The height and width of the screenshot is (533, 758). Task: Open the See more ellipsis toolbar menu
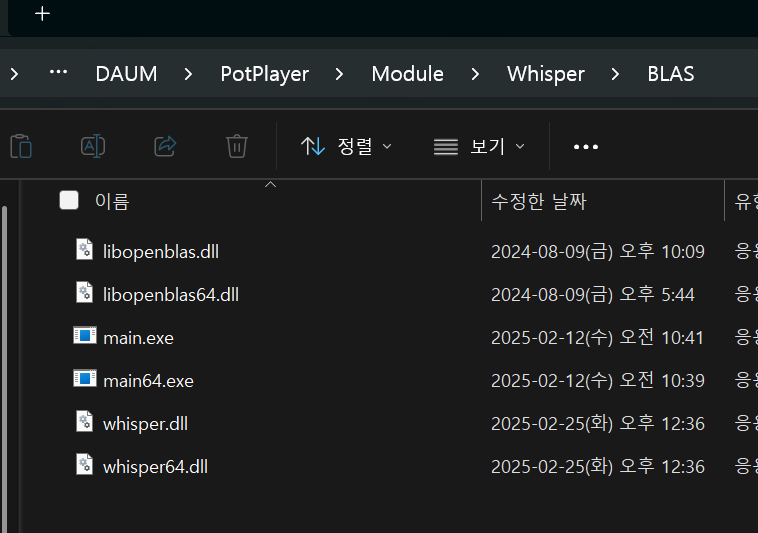tap(586, 147)
